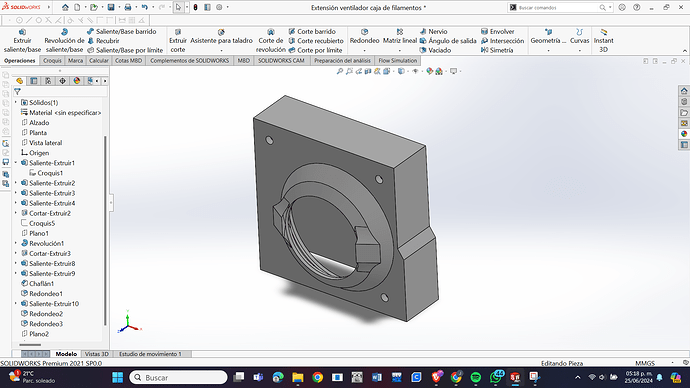This screenshot has width=690, height=388.
Task: Expand the Sólidos(1) folder
Action: 16,102
